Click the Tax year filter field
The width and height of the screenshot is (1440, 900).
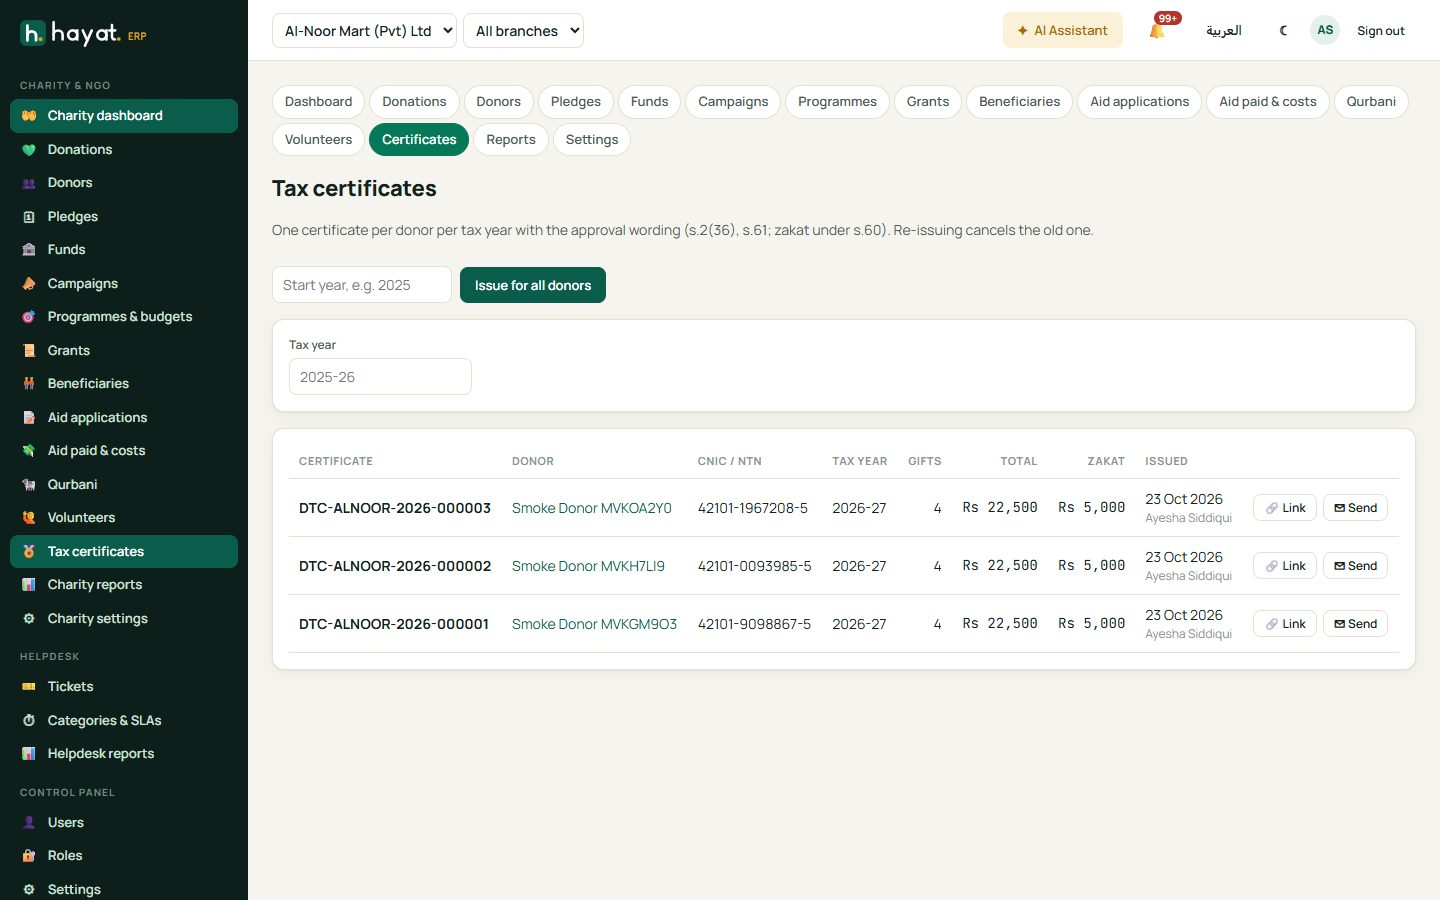coord(380,377)
